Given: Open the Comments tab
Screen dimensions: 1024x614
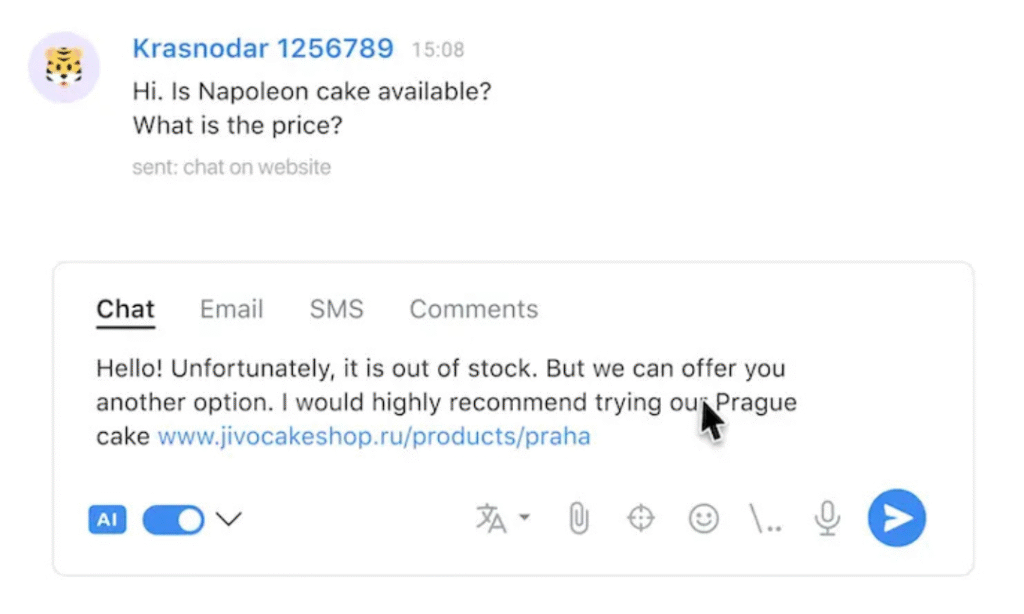Looking at the screenshot, I should [x=473, y=309].
